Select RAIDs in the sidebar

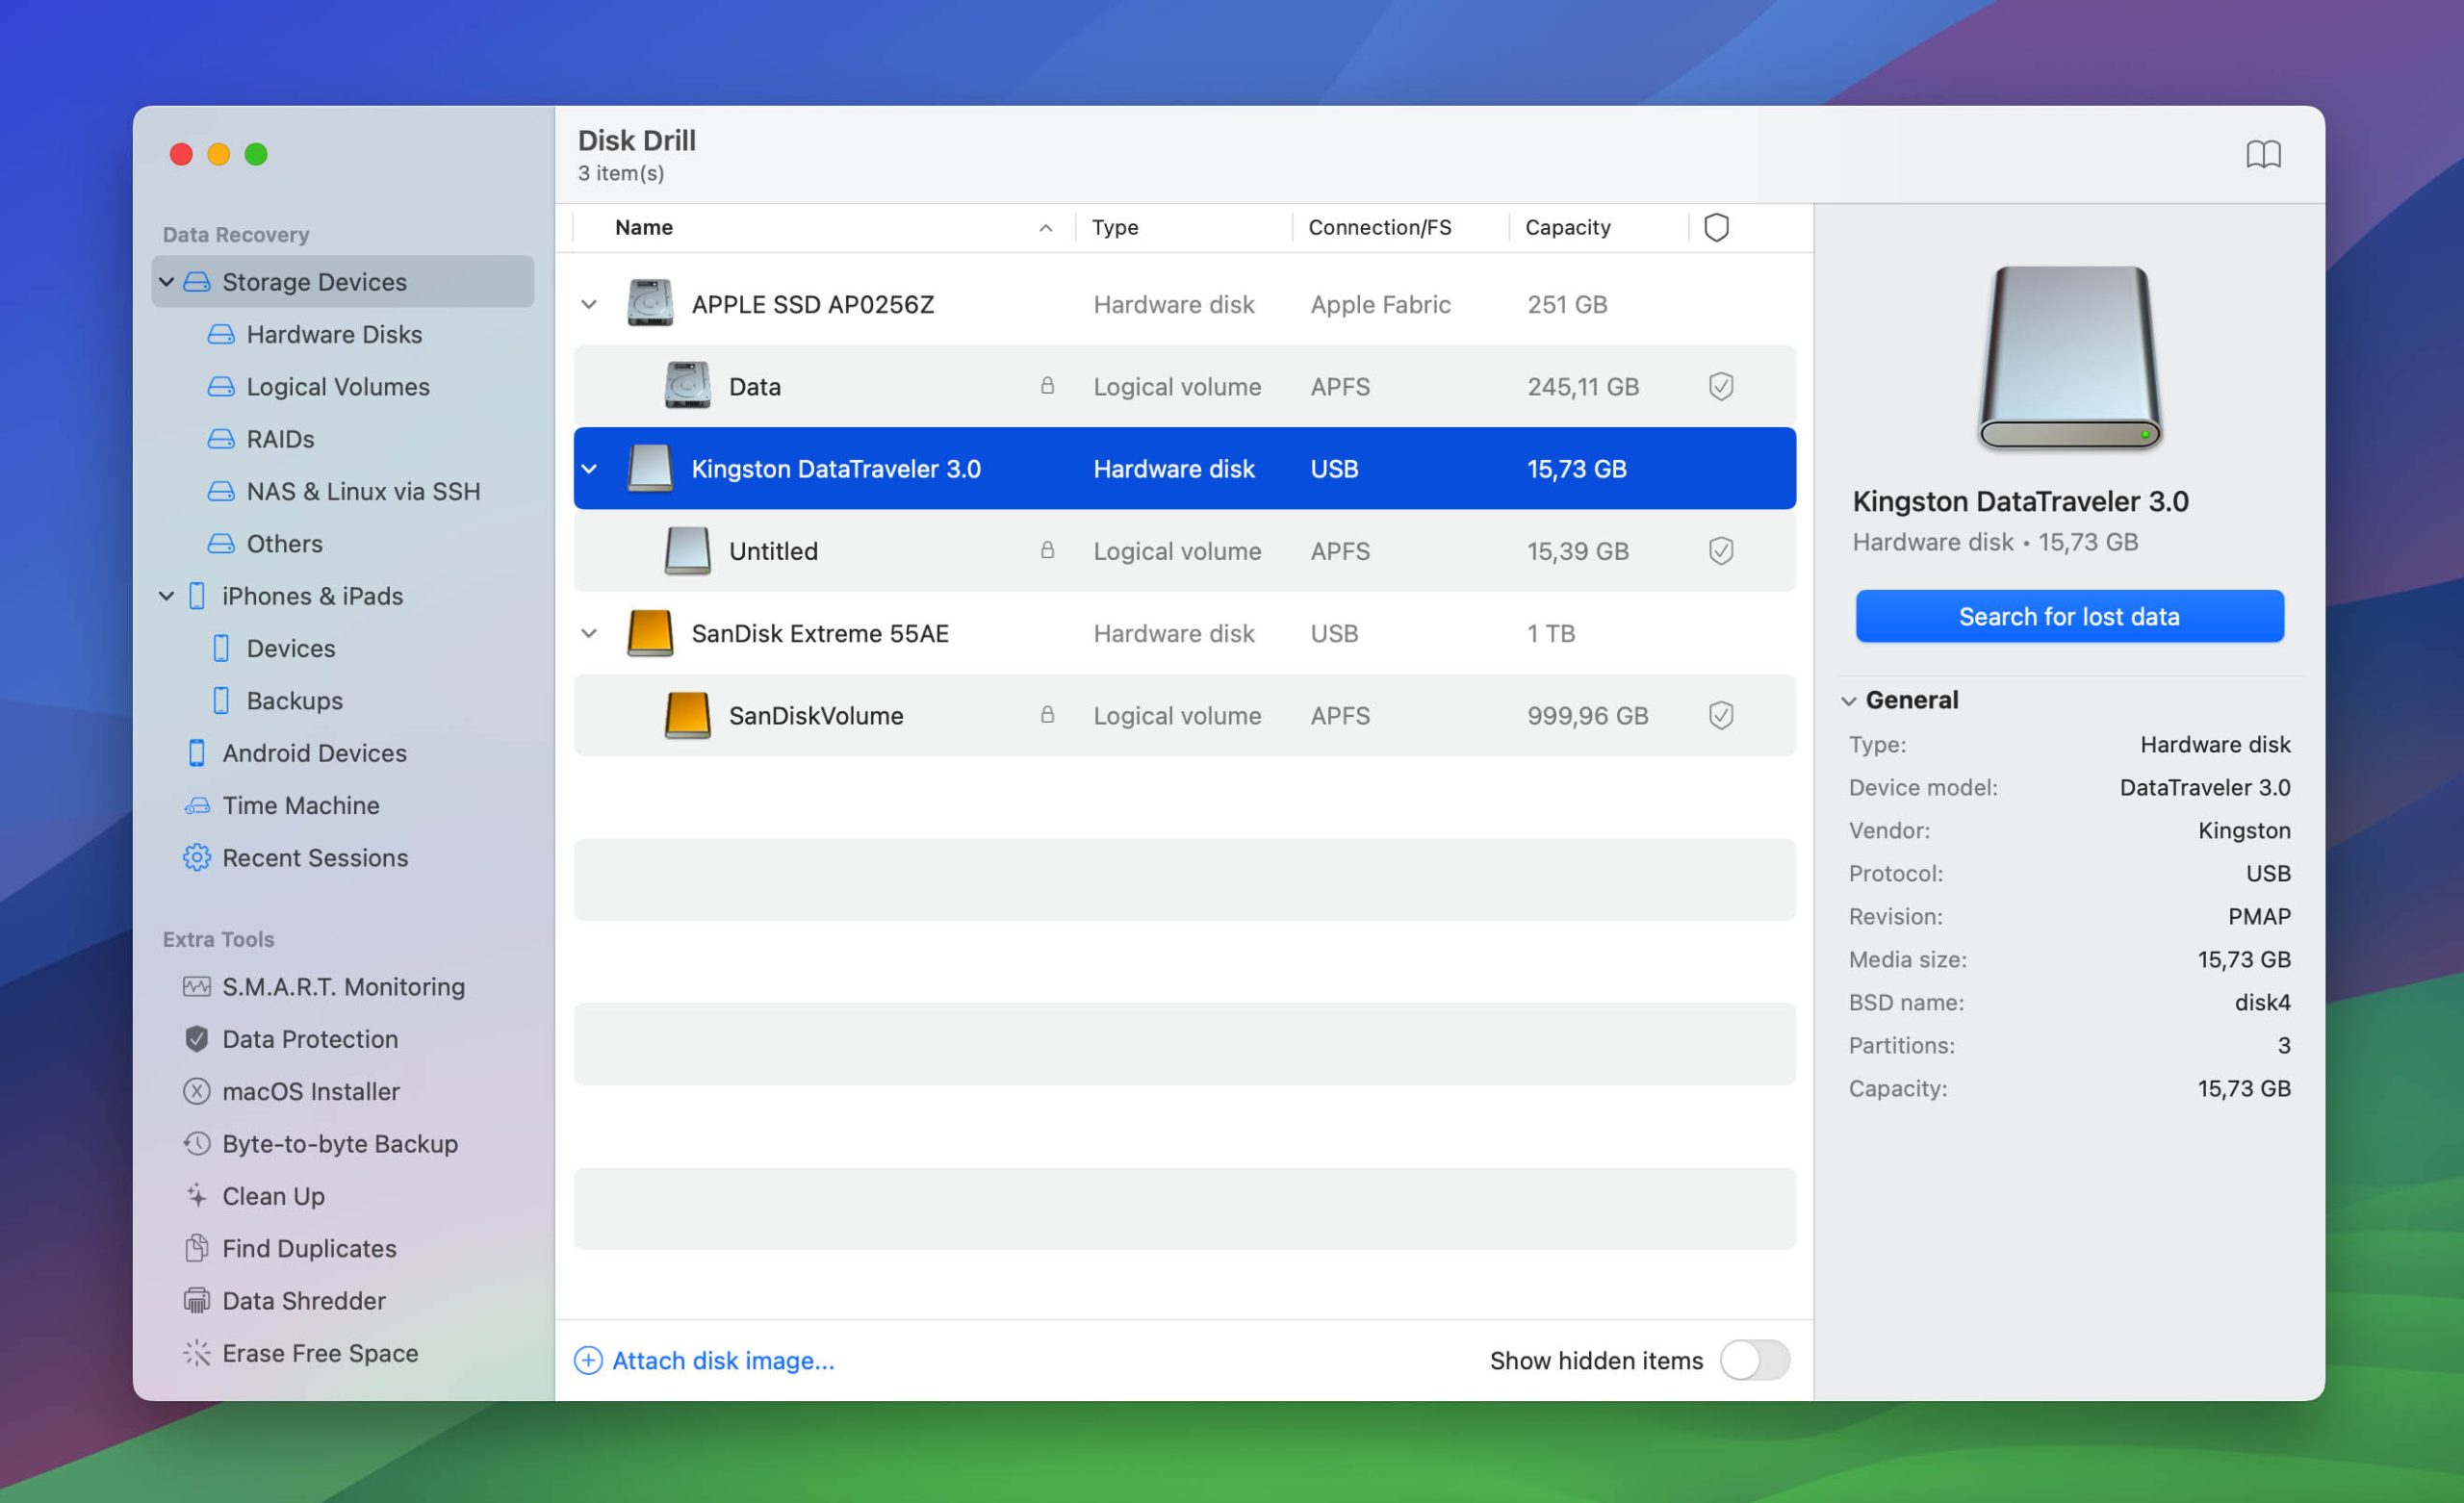(x=280, y=439)
